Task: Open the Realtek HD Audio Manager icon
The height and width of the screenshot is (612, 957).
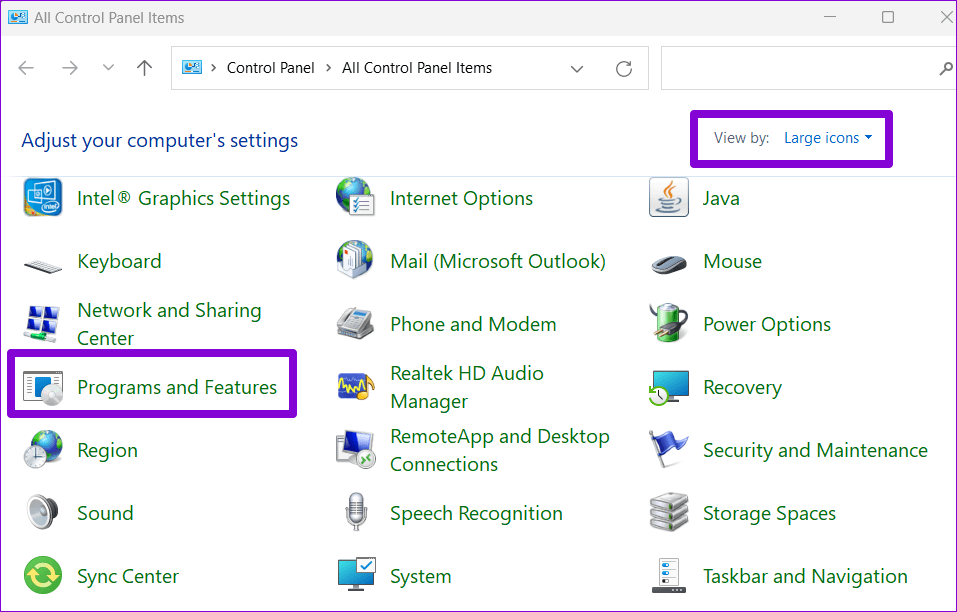Action: [x=356, y=387]
